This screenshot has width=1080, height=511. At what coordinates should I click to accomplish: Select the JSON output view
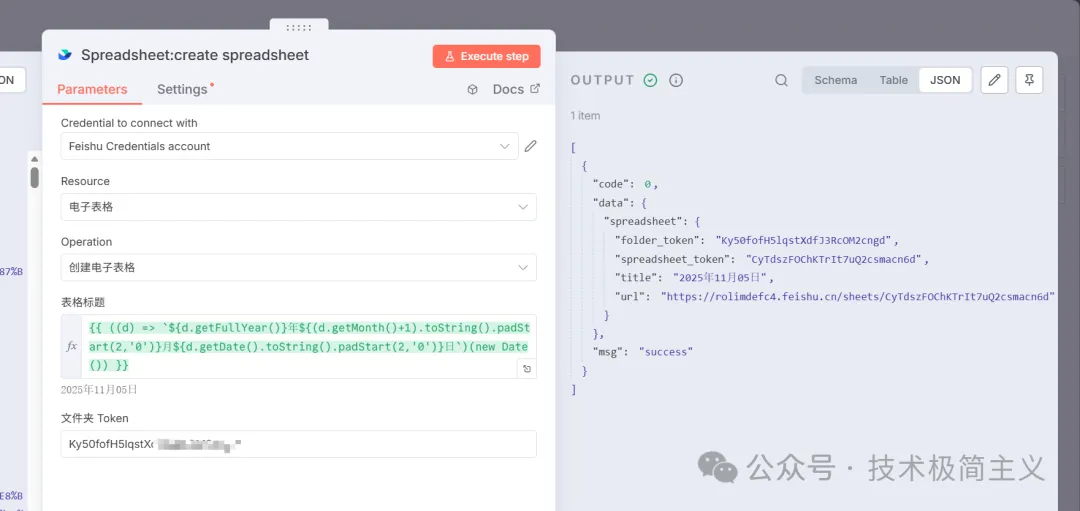[945, 80]
